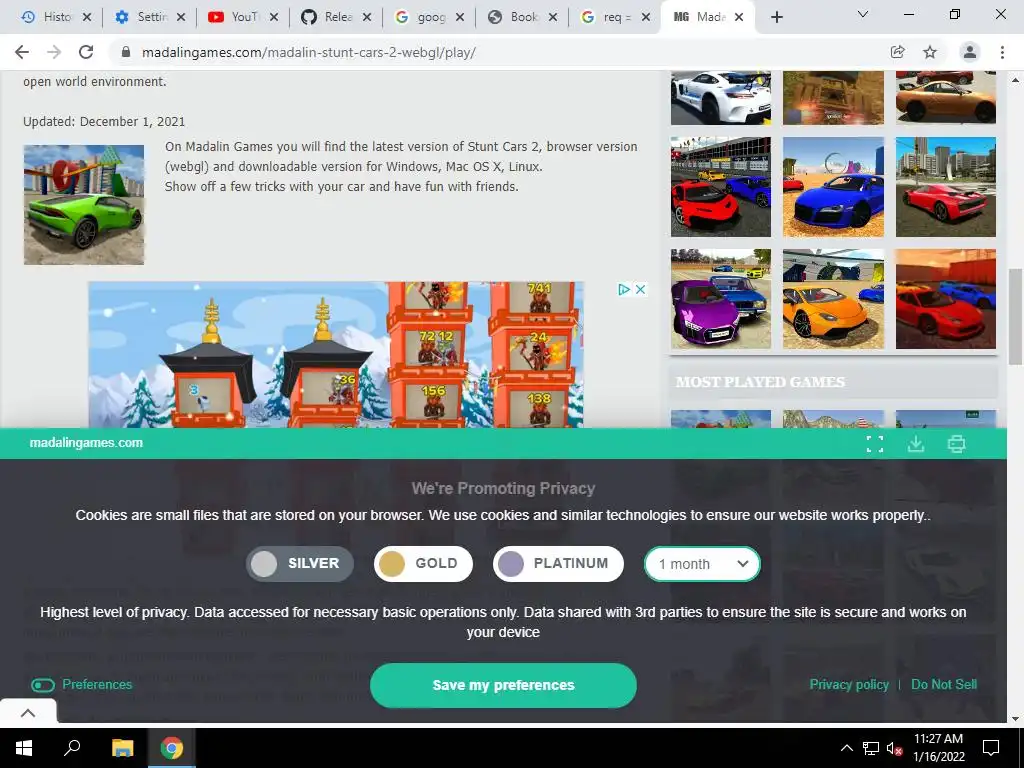Close the History tab
1024x768 pixels.
87,18
